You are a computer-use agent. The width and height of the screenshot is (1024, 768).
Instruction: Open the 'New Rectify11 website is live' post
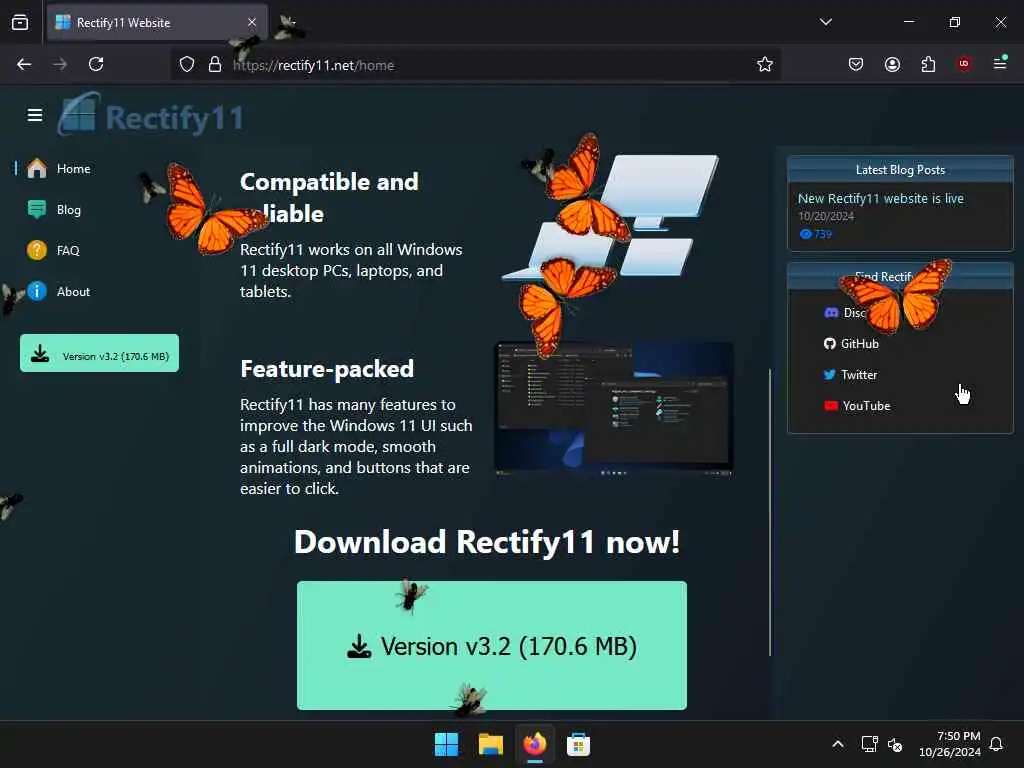(x=880, y=198)
